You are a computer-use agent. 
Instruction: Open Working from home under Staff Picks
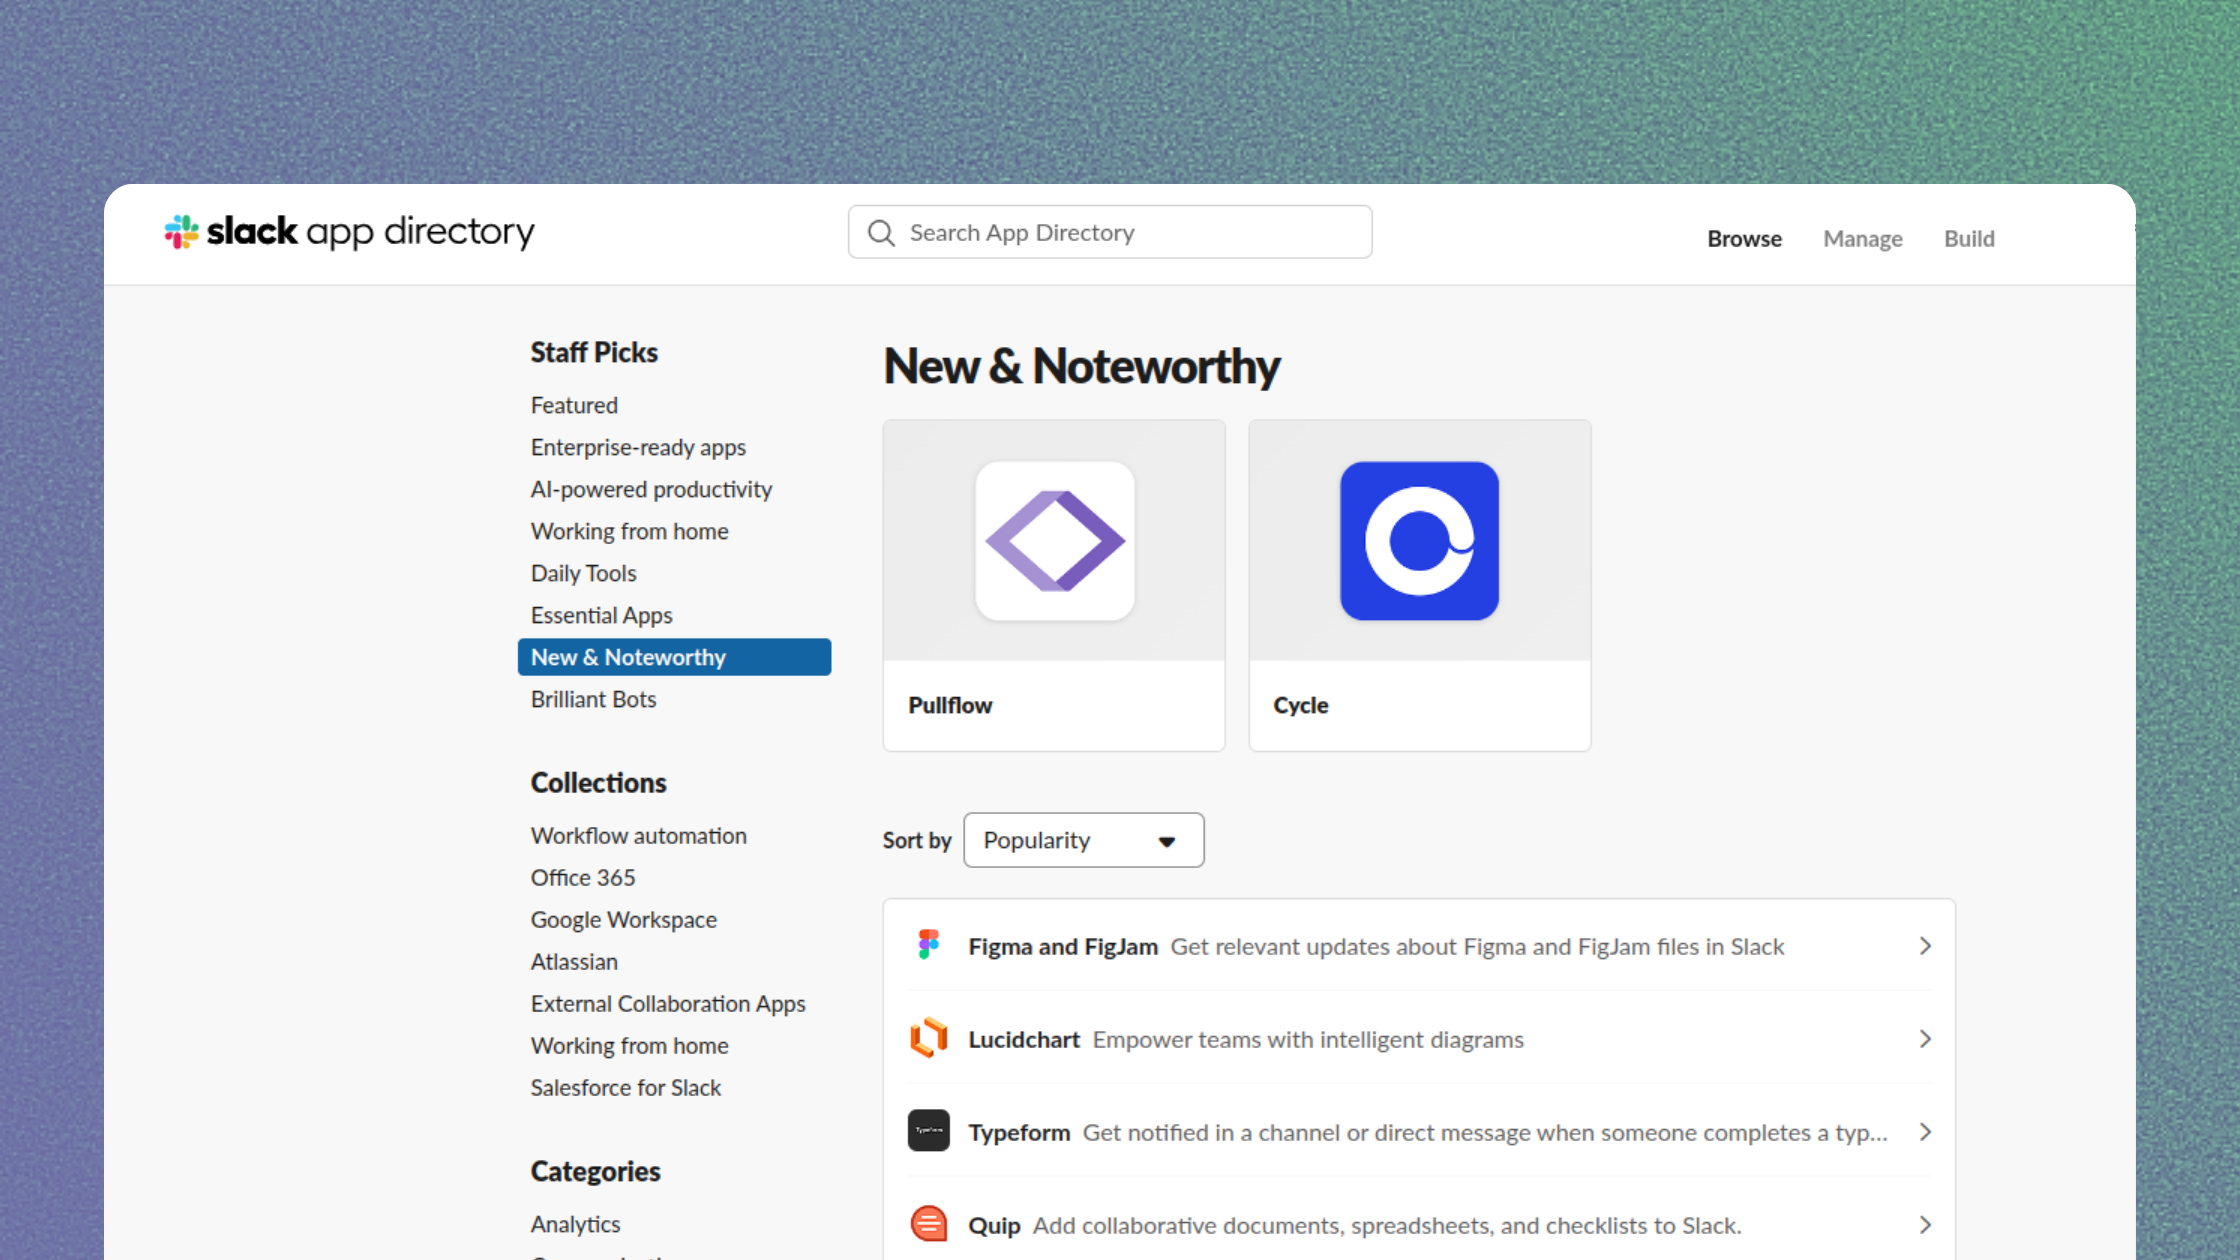[629, 531]
